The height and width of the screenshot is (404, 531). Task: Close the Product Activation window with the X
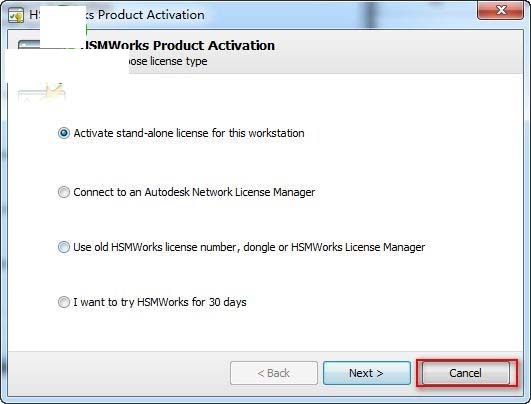pos(501,10)
